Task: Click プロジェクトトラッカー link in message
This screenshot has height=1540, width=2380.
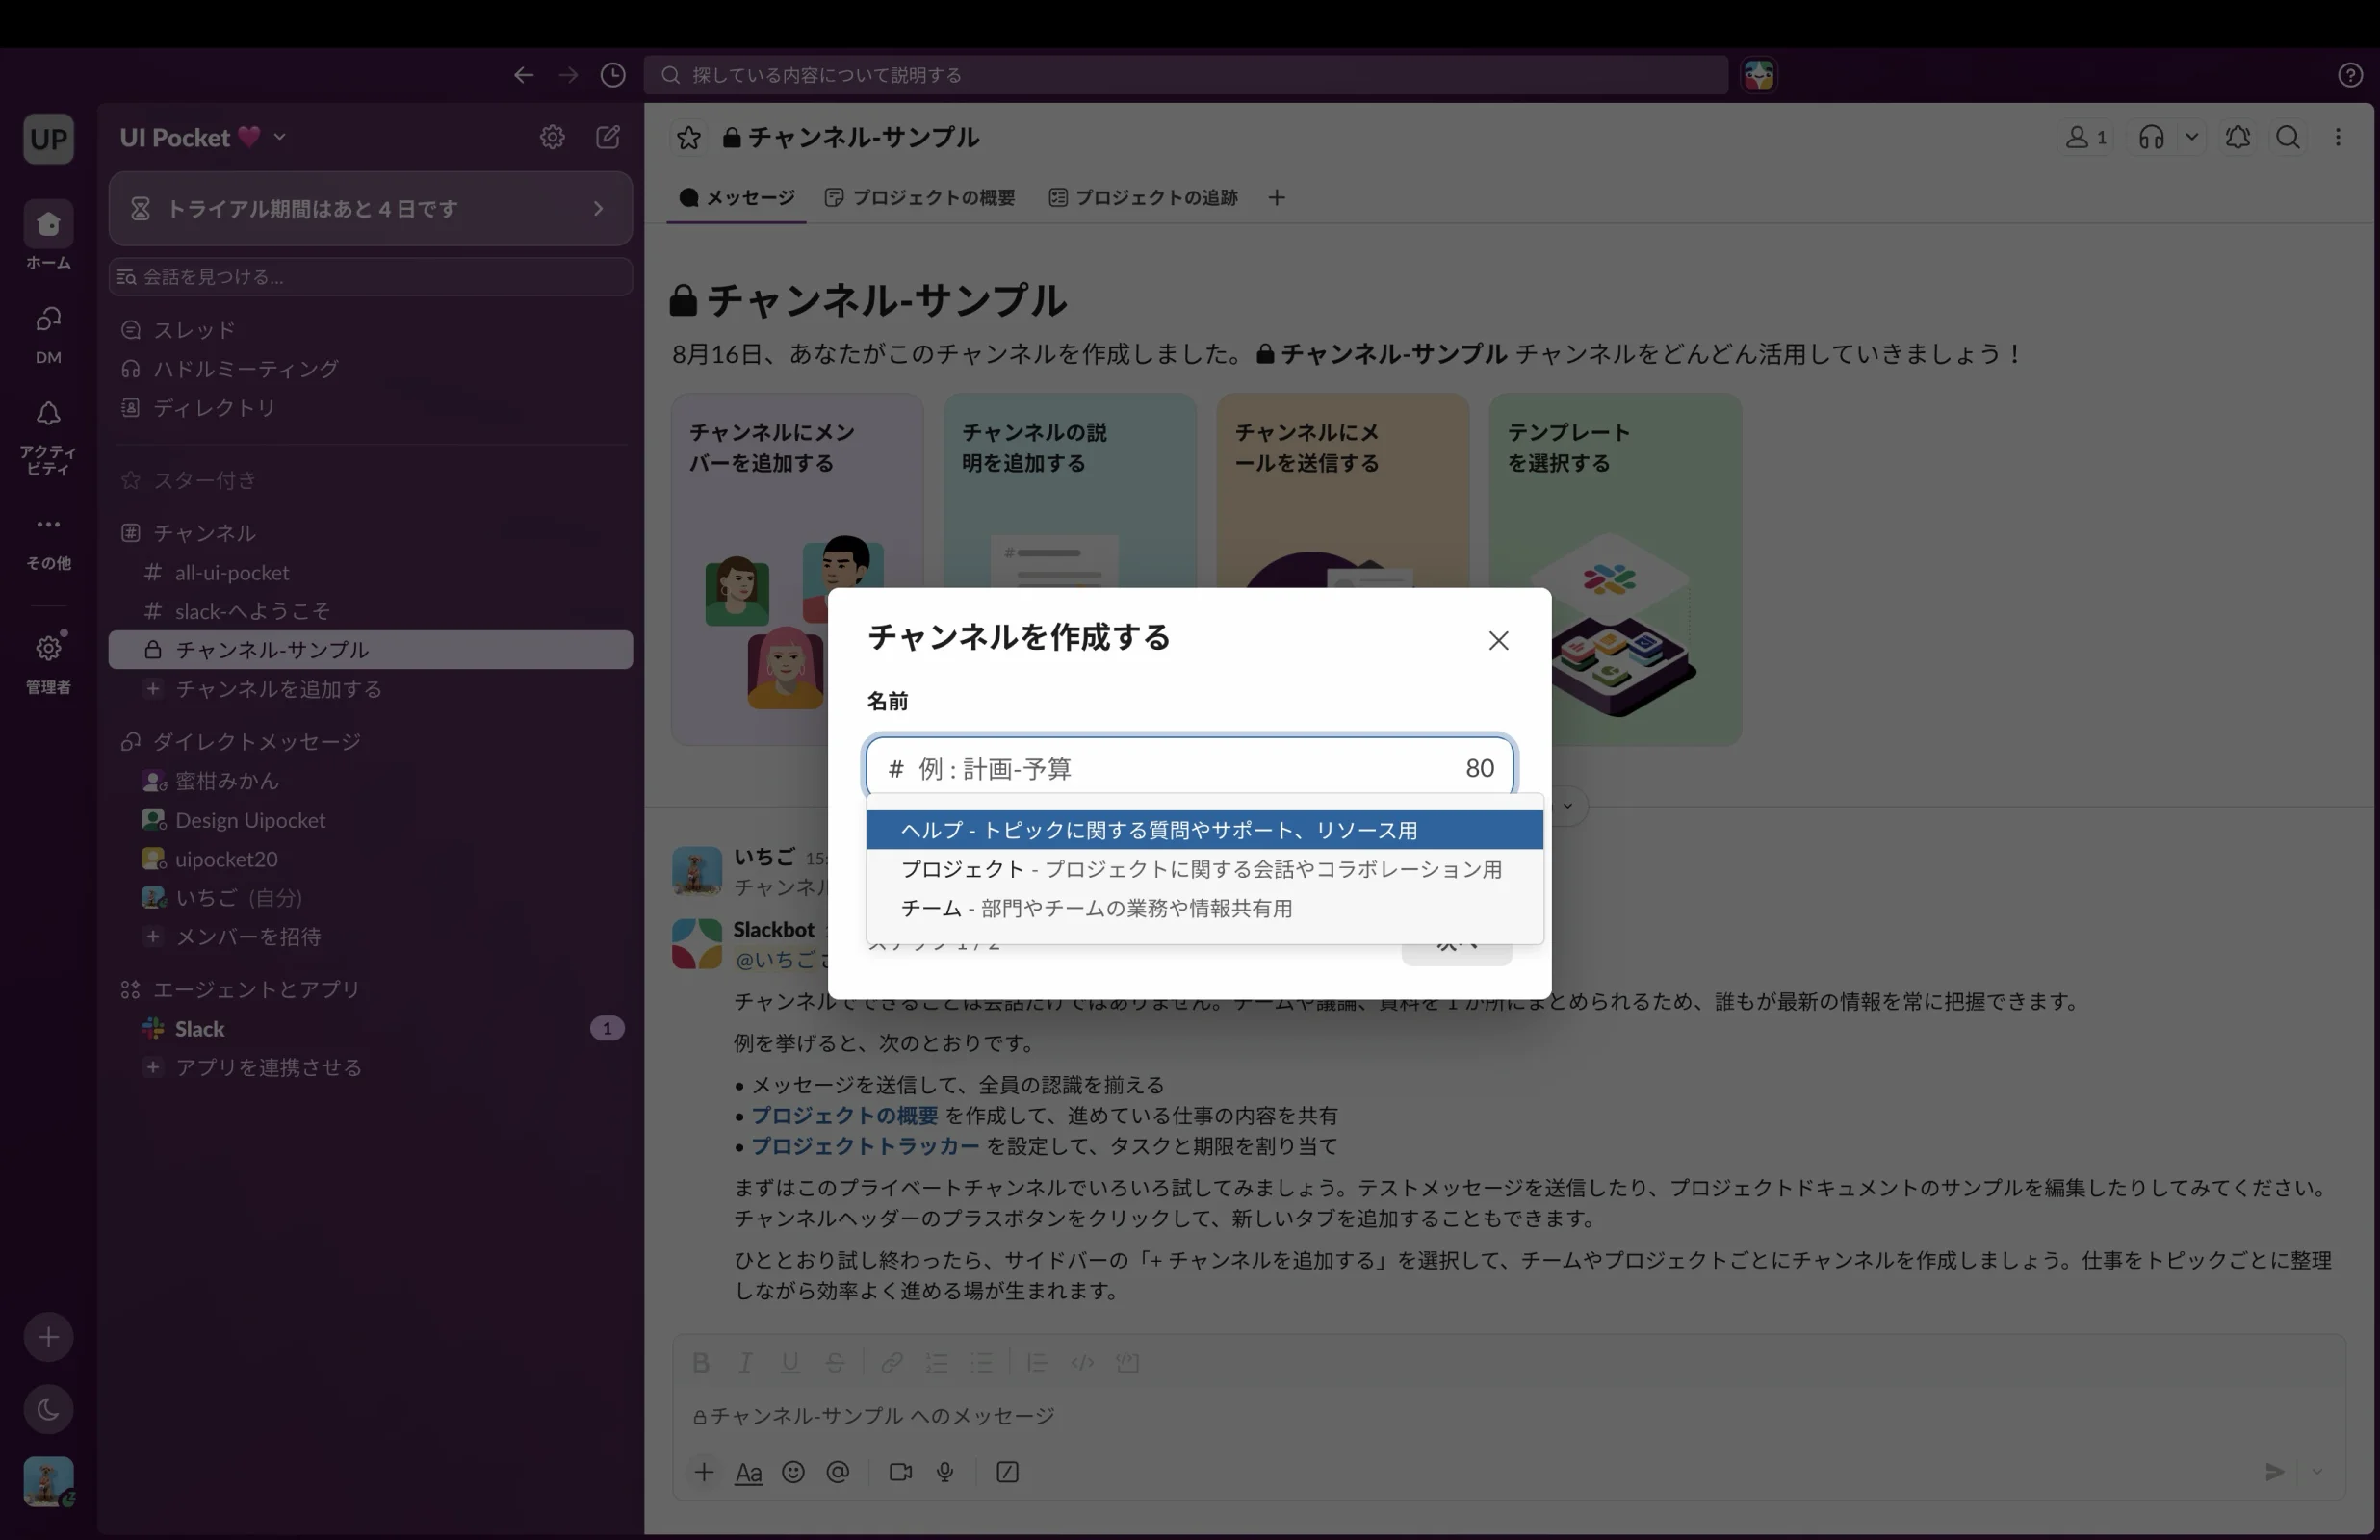Action: (x=865, y=1145)
